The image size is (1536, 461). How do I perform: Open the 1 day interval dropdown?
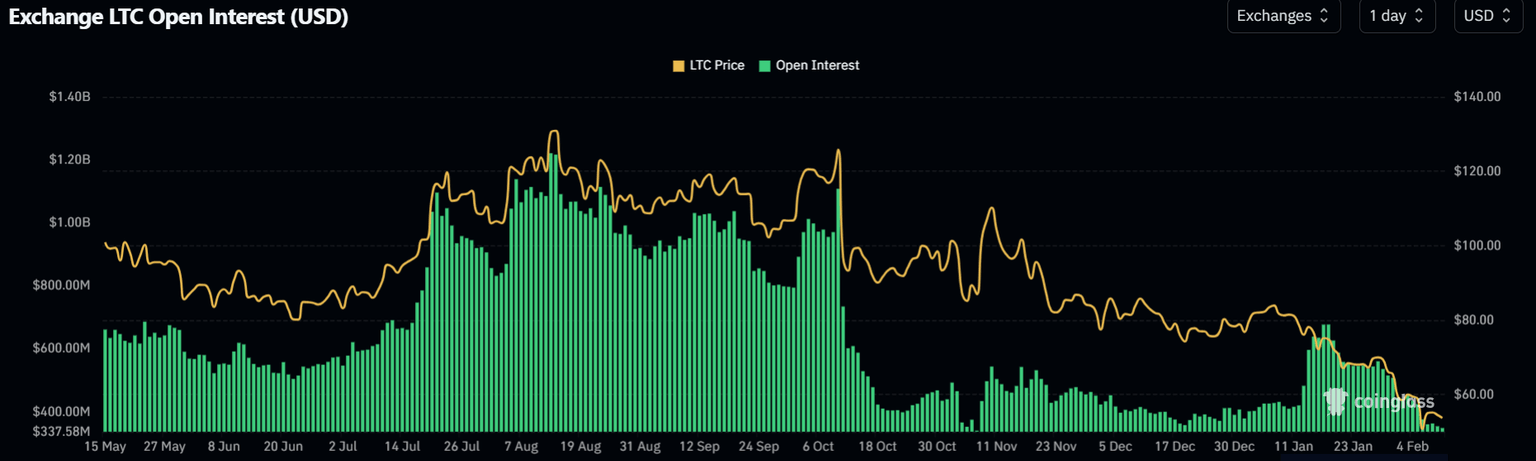tap(1396, 16)
